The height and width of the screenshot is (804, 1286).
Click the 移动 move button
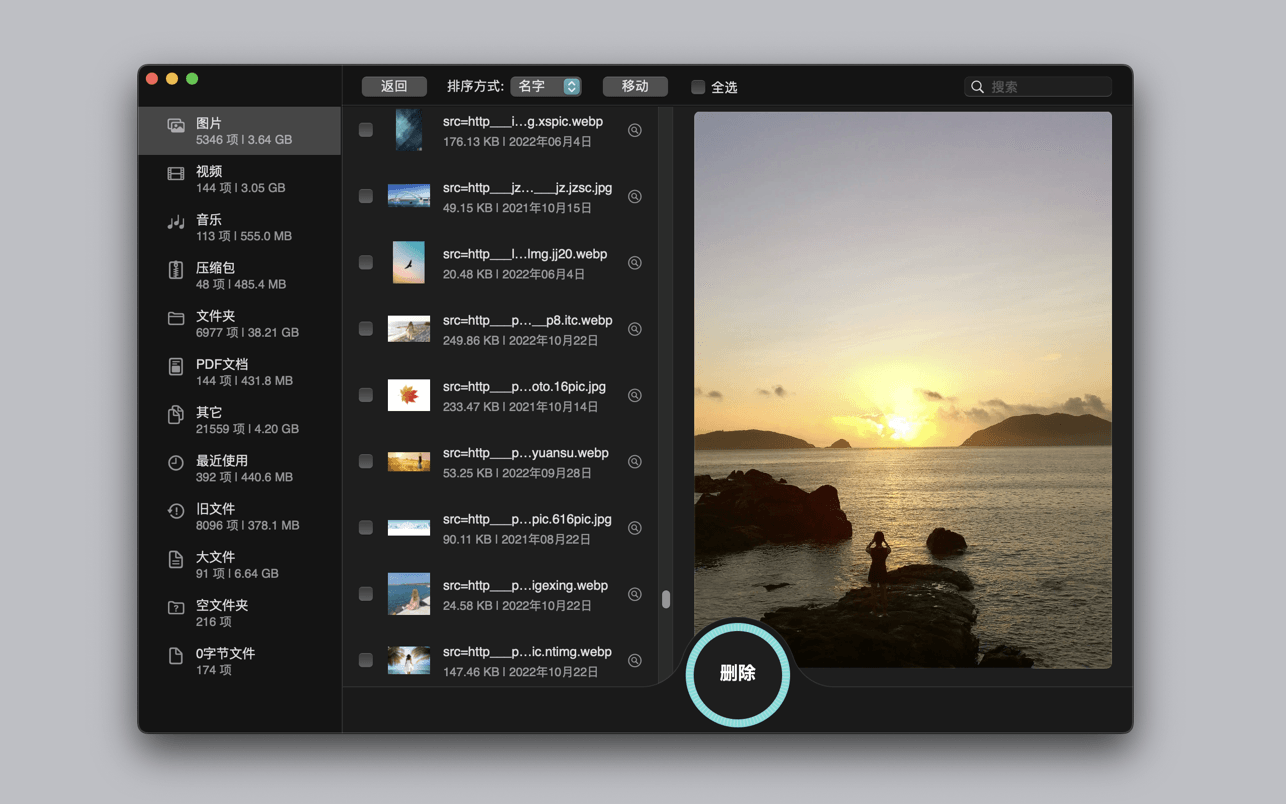(x=635, y=86)
